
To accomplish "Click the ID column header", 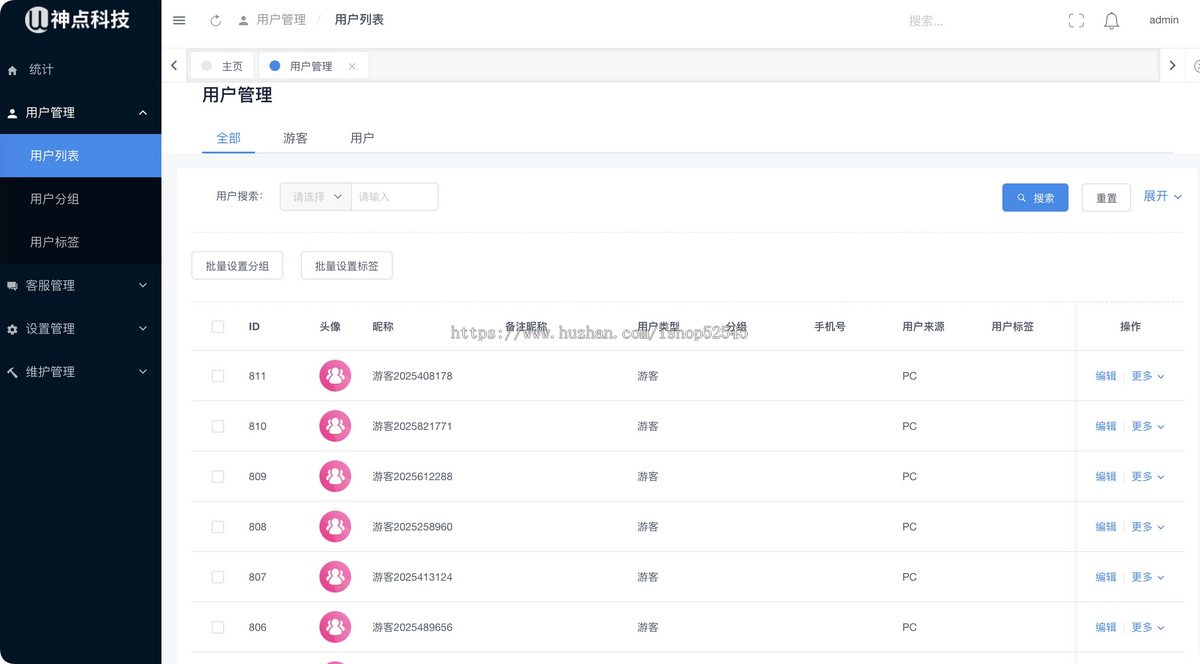I will click(254, 326).
